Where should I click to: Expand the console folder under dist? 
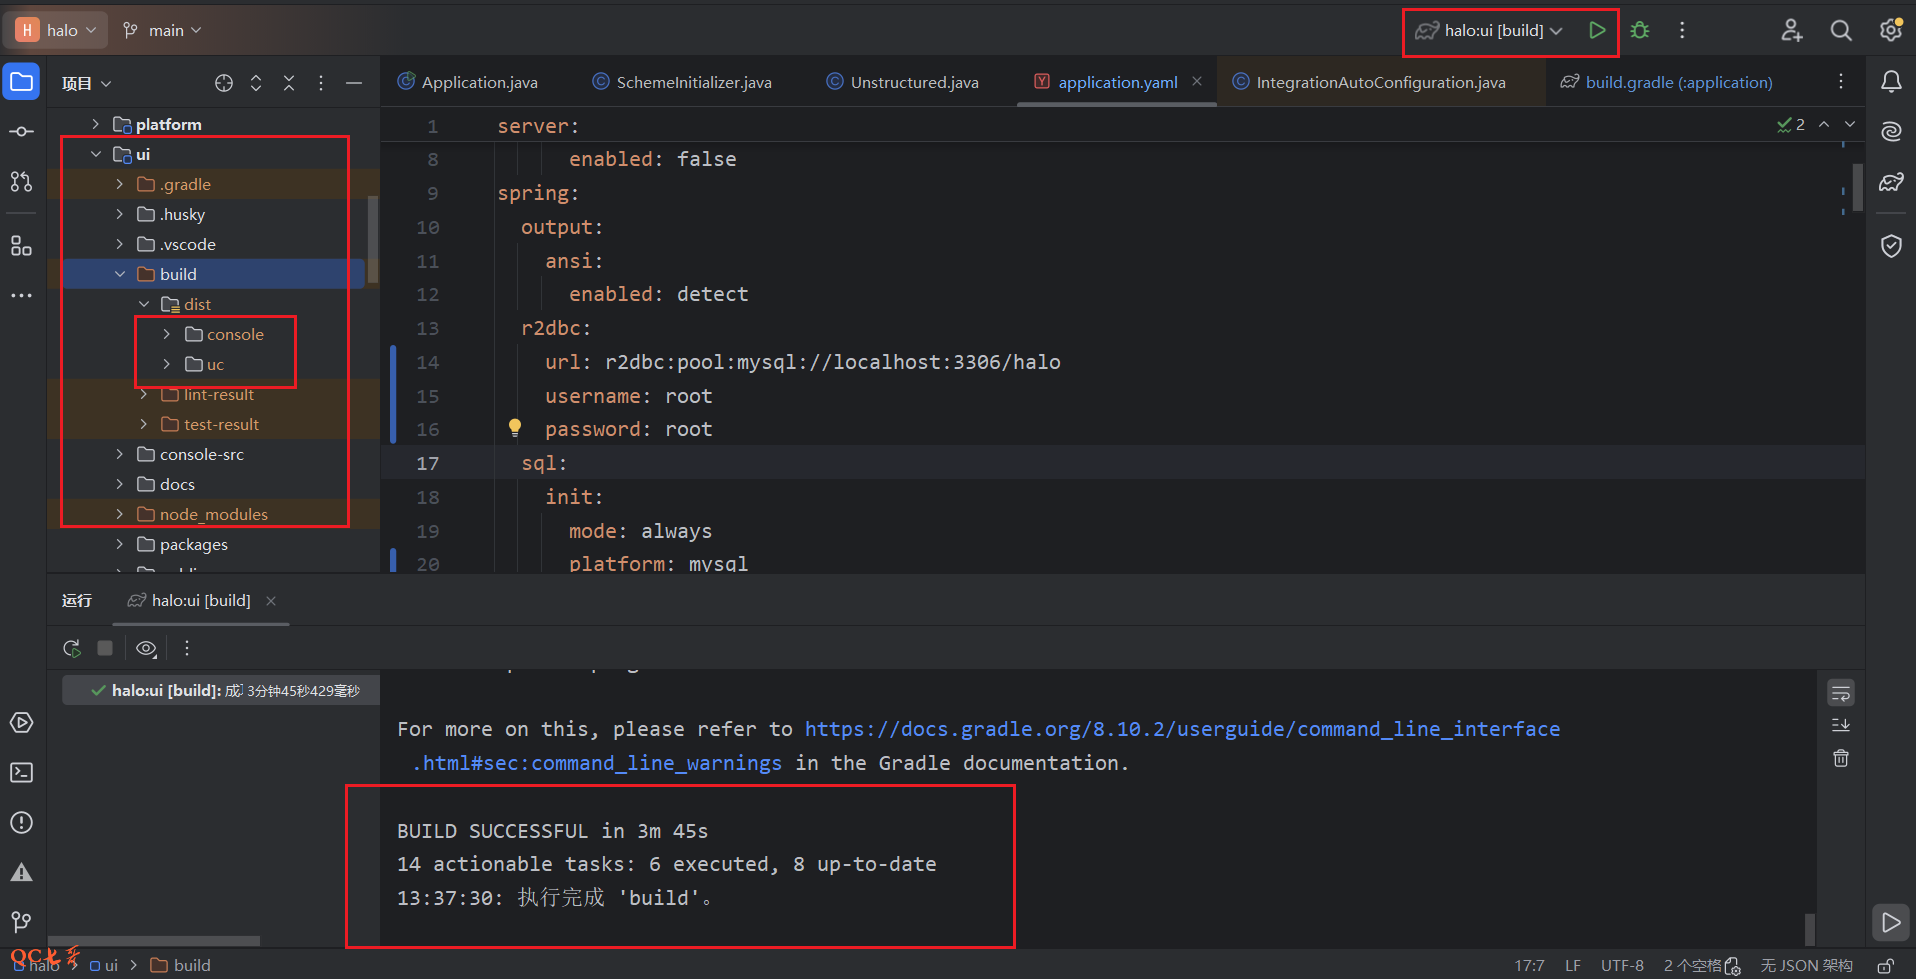[167, 334]
